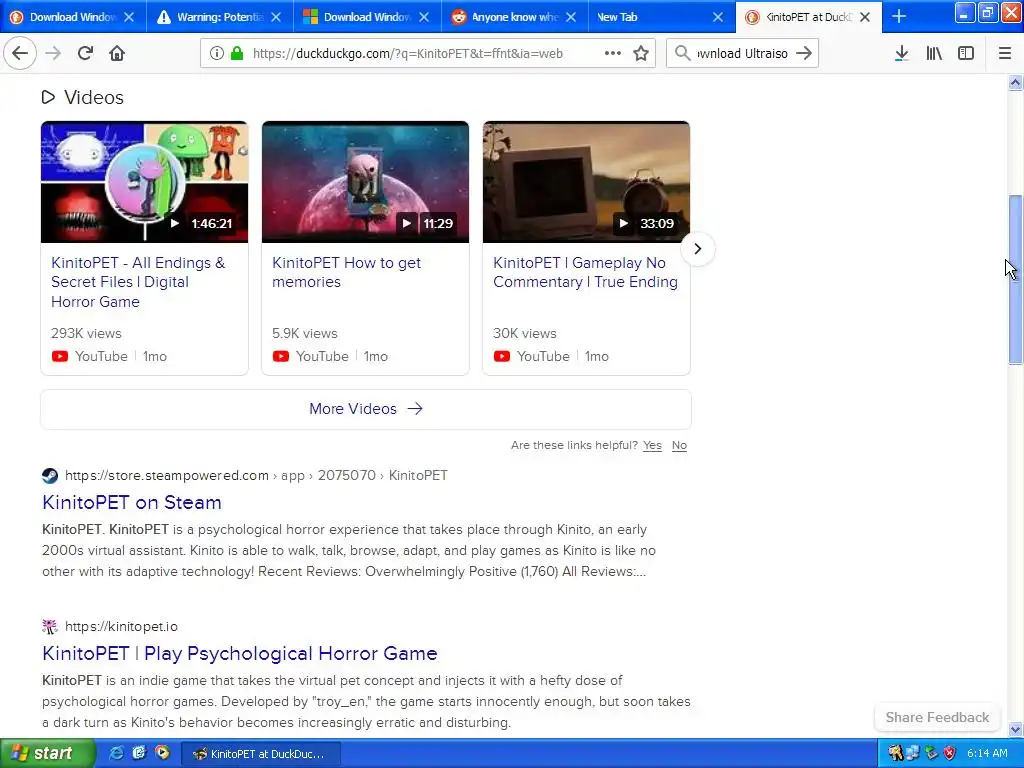
Task: Click the '30K views' text
Action: pos(524,333)
